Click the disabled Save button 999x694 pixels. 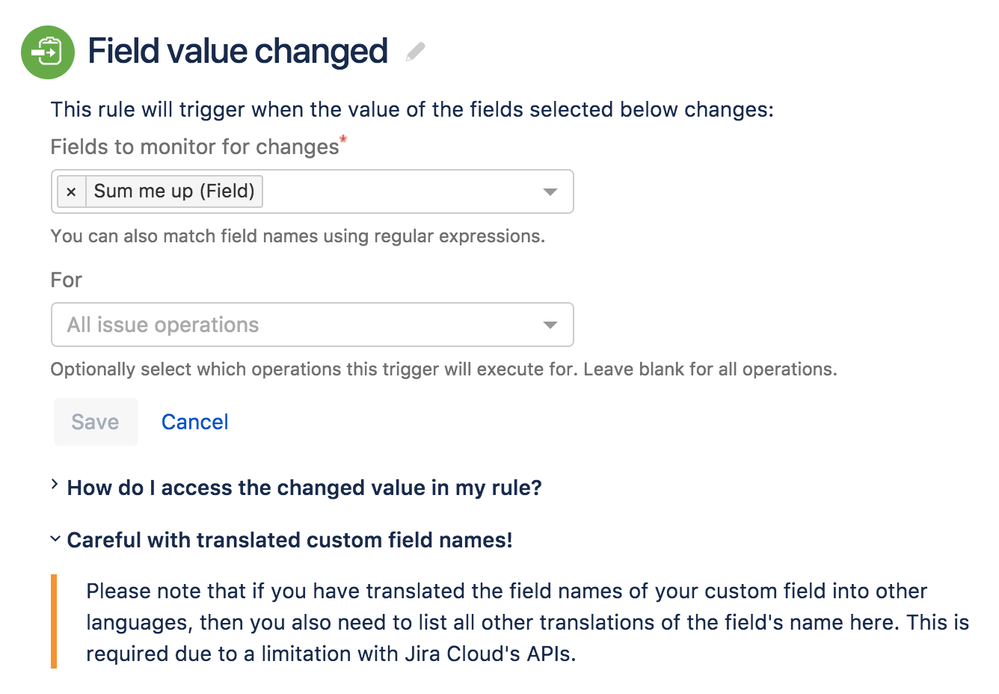(x=96, y=422)
